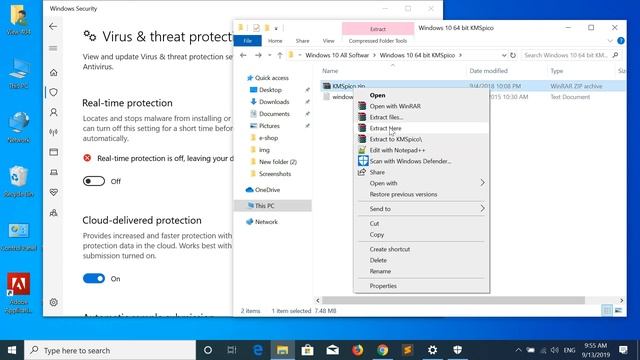Switch to the View ribbon tab

pyautogui.click(x=329, y=41)
